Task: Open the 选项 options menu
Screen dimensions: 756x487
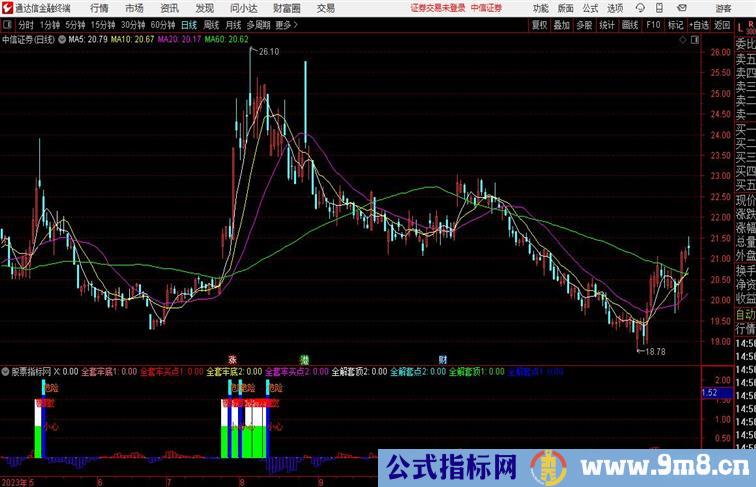Action: (615, 8)
